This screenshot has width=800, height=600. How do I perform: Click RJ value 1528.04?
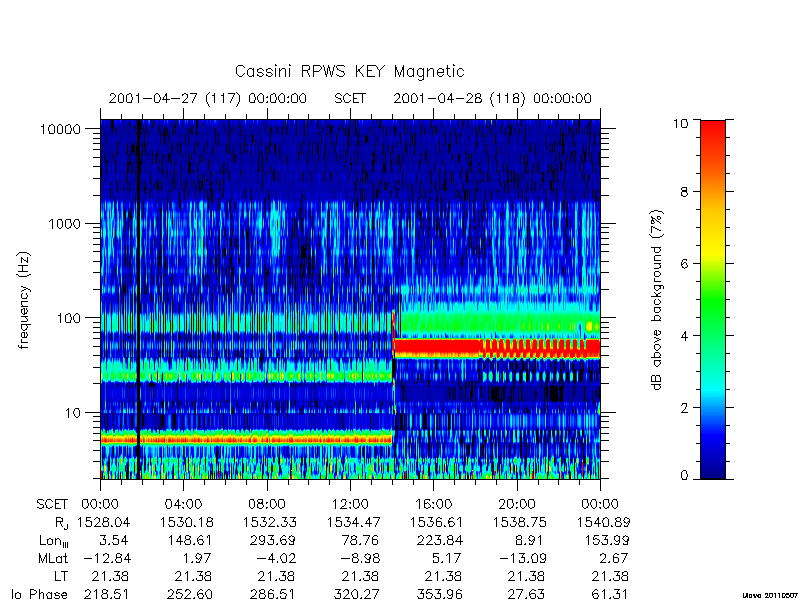coord(104,522)
